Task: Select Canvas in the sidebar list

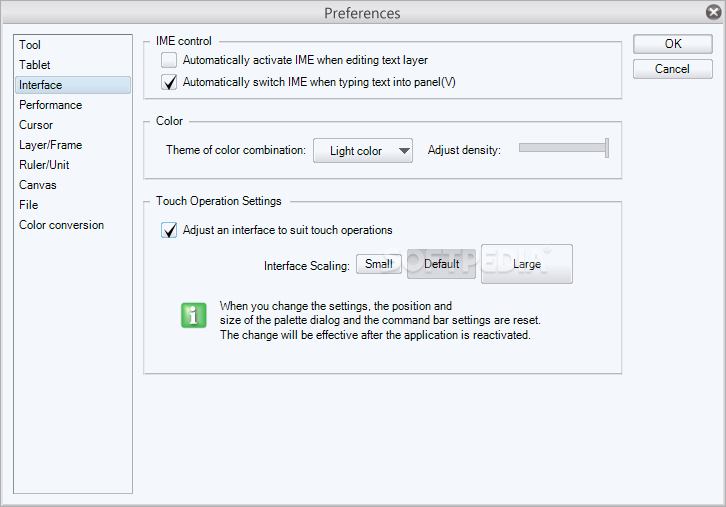Action: (x=73, y=185)
